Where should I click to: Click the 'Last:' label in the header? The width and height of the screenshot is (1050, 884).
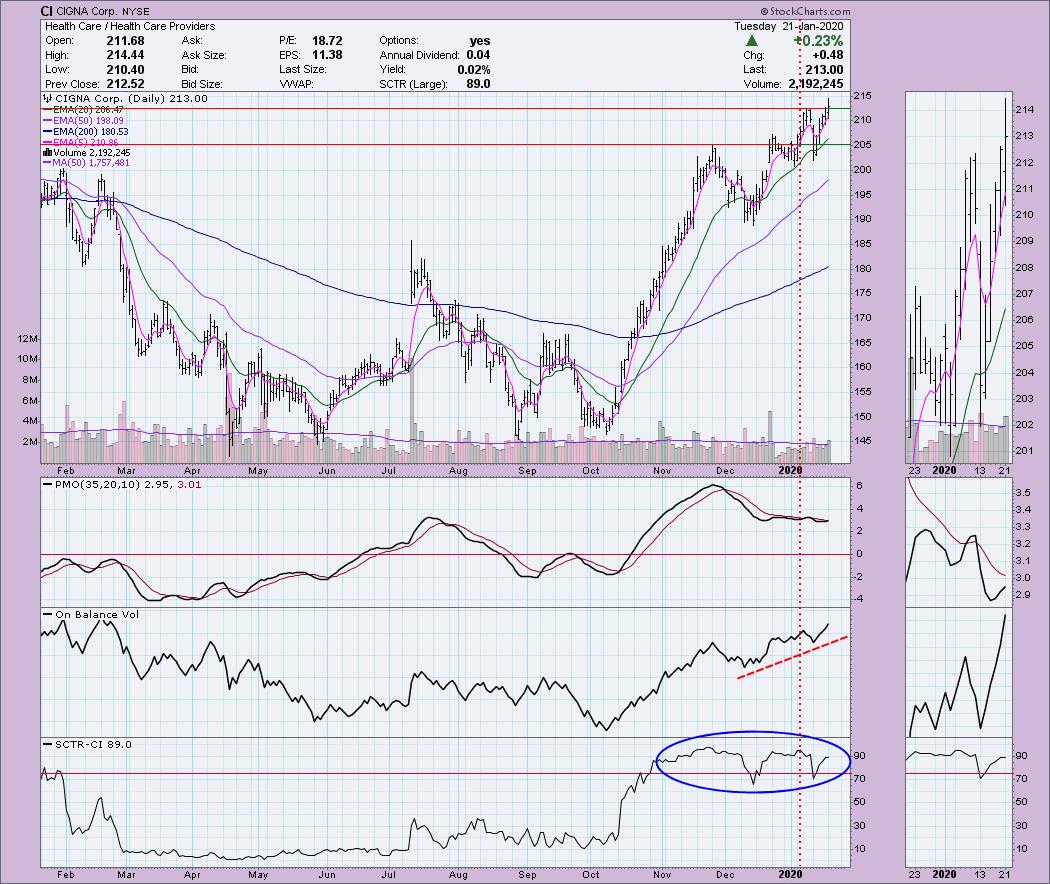[755, 70]
